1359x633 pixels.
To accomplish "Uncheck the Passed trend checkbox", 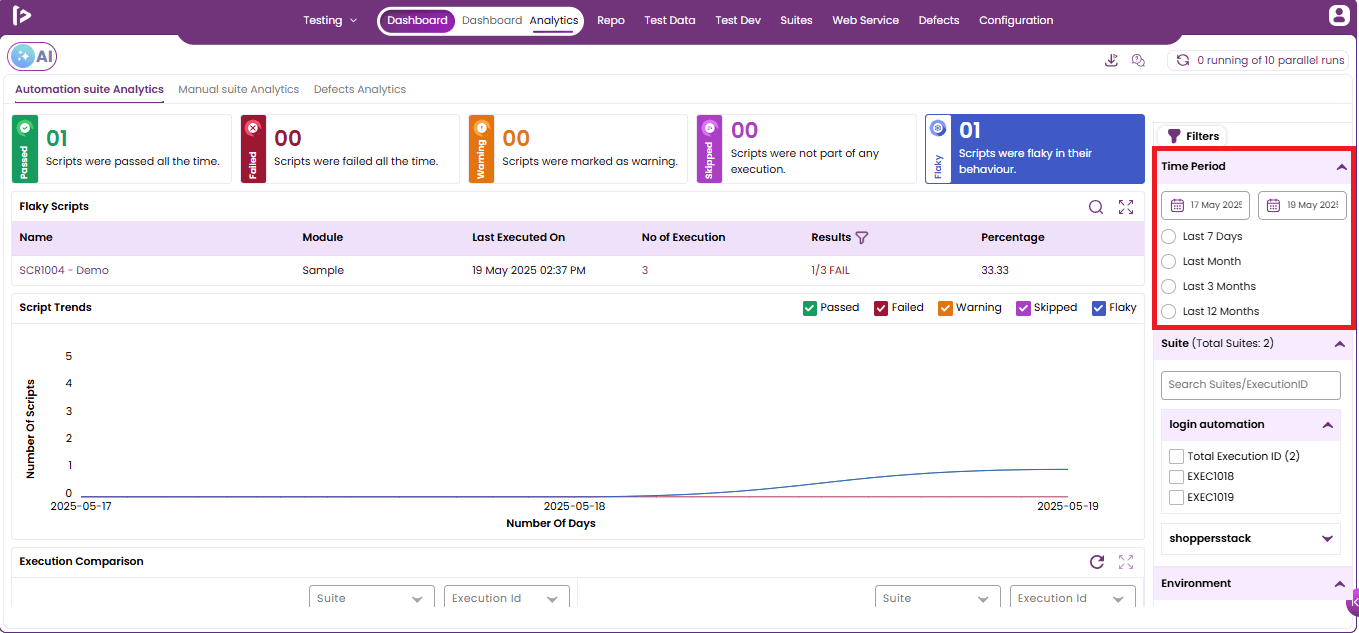I will click(x=810, y=308).
